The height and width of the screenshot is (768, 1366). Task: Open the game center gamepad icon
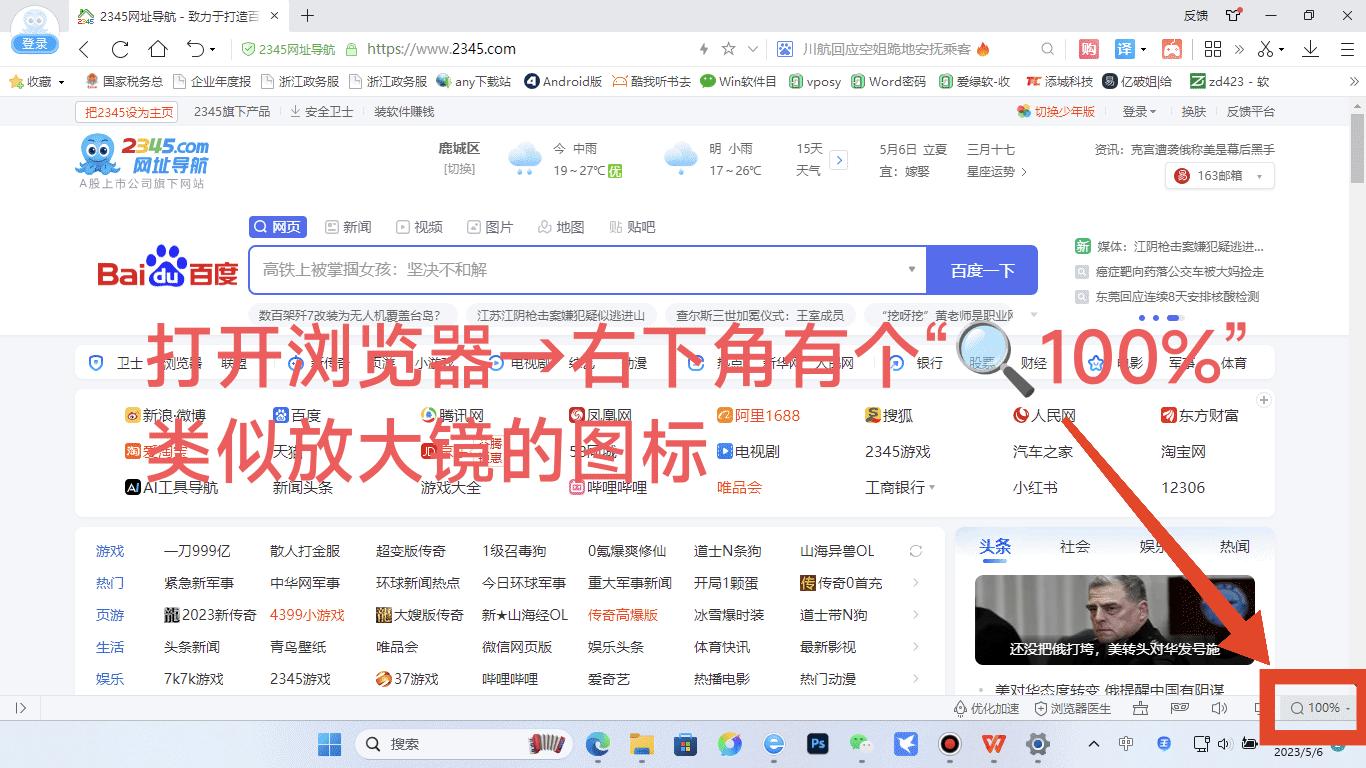pyautogui.click(x=1172, y=48)
